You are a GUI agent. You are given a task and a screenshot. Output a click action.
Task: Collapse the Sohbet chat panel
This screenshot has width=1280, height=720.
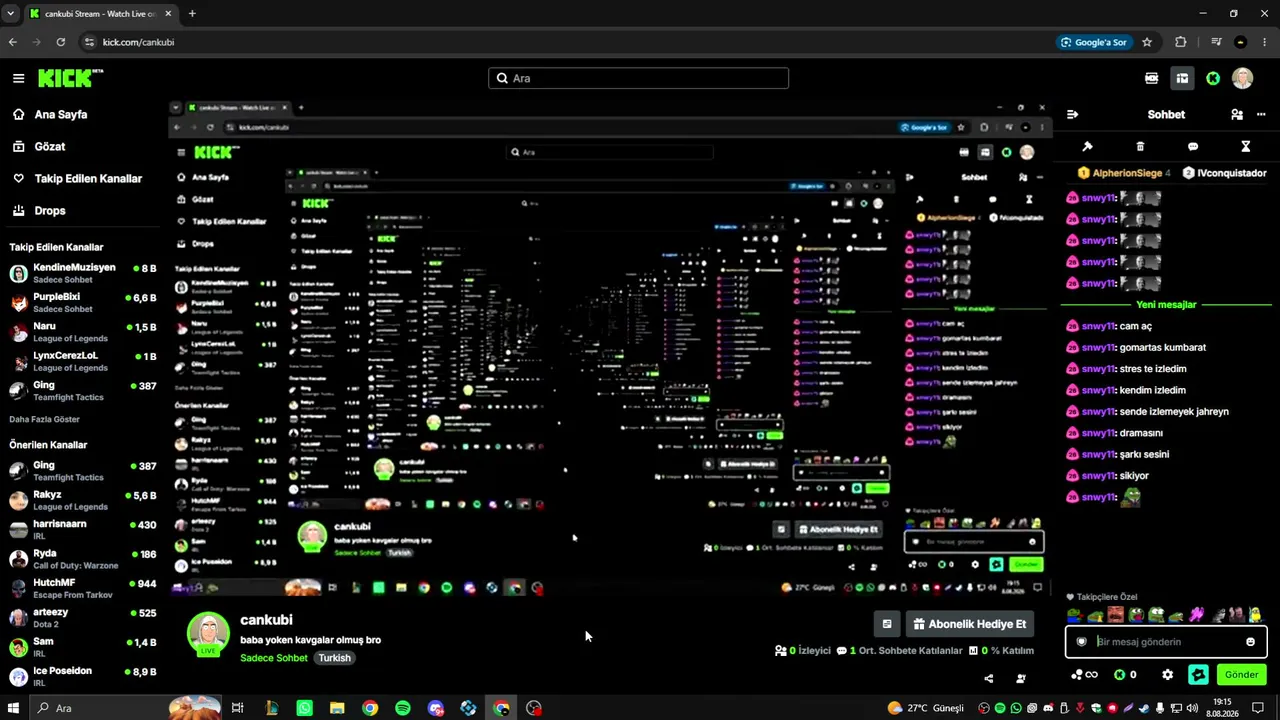[x=1072, y=115]
